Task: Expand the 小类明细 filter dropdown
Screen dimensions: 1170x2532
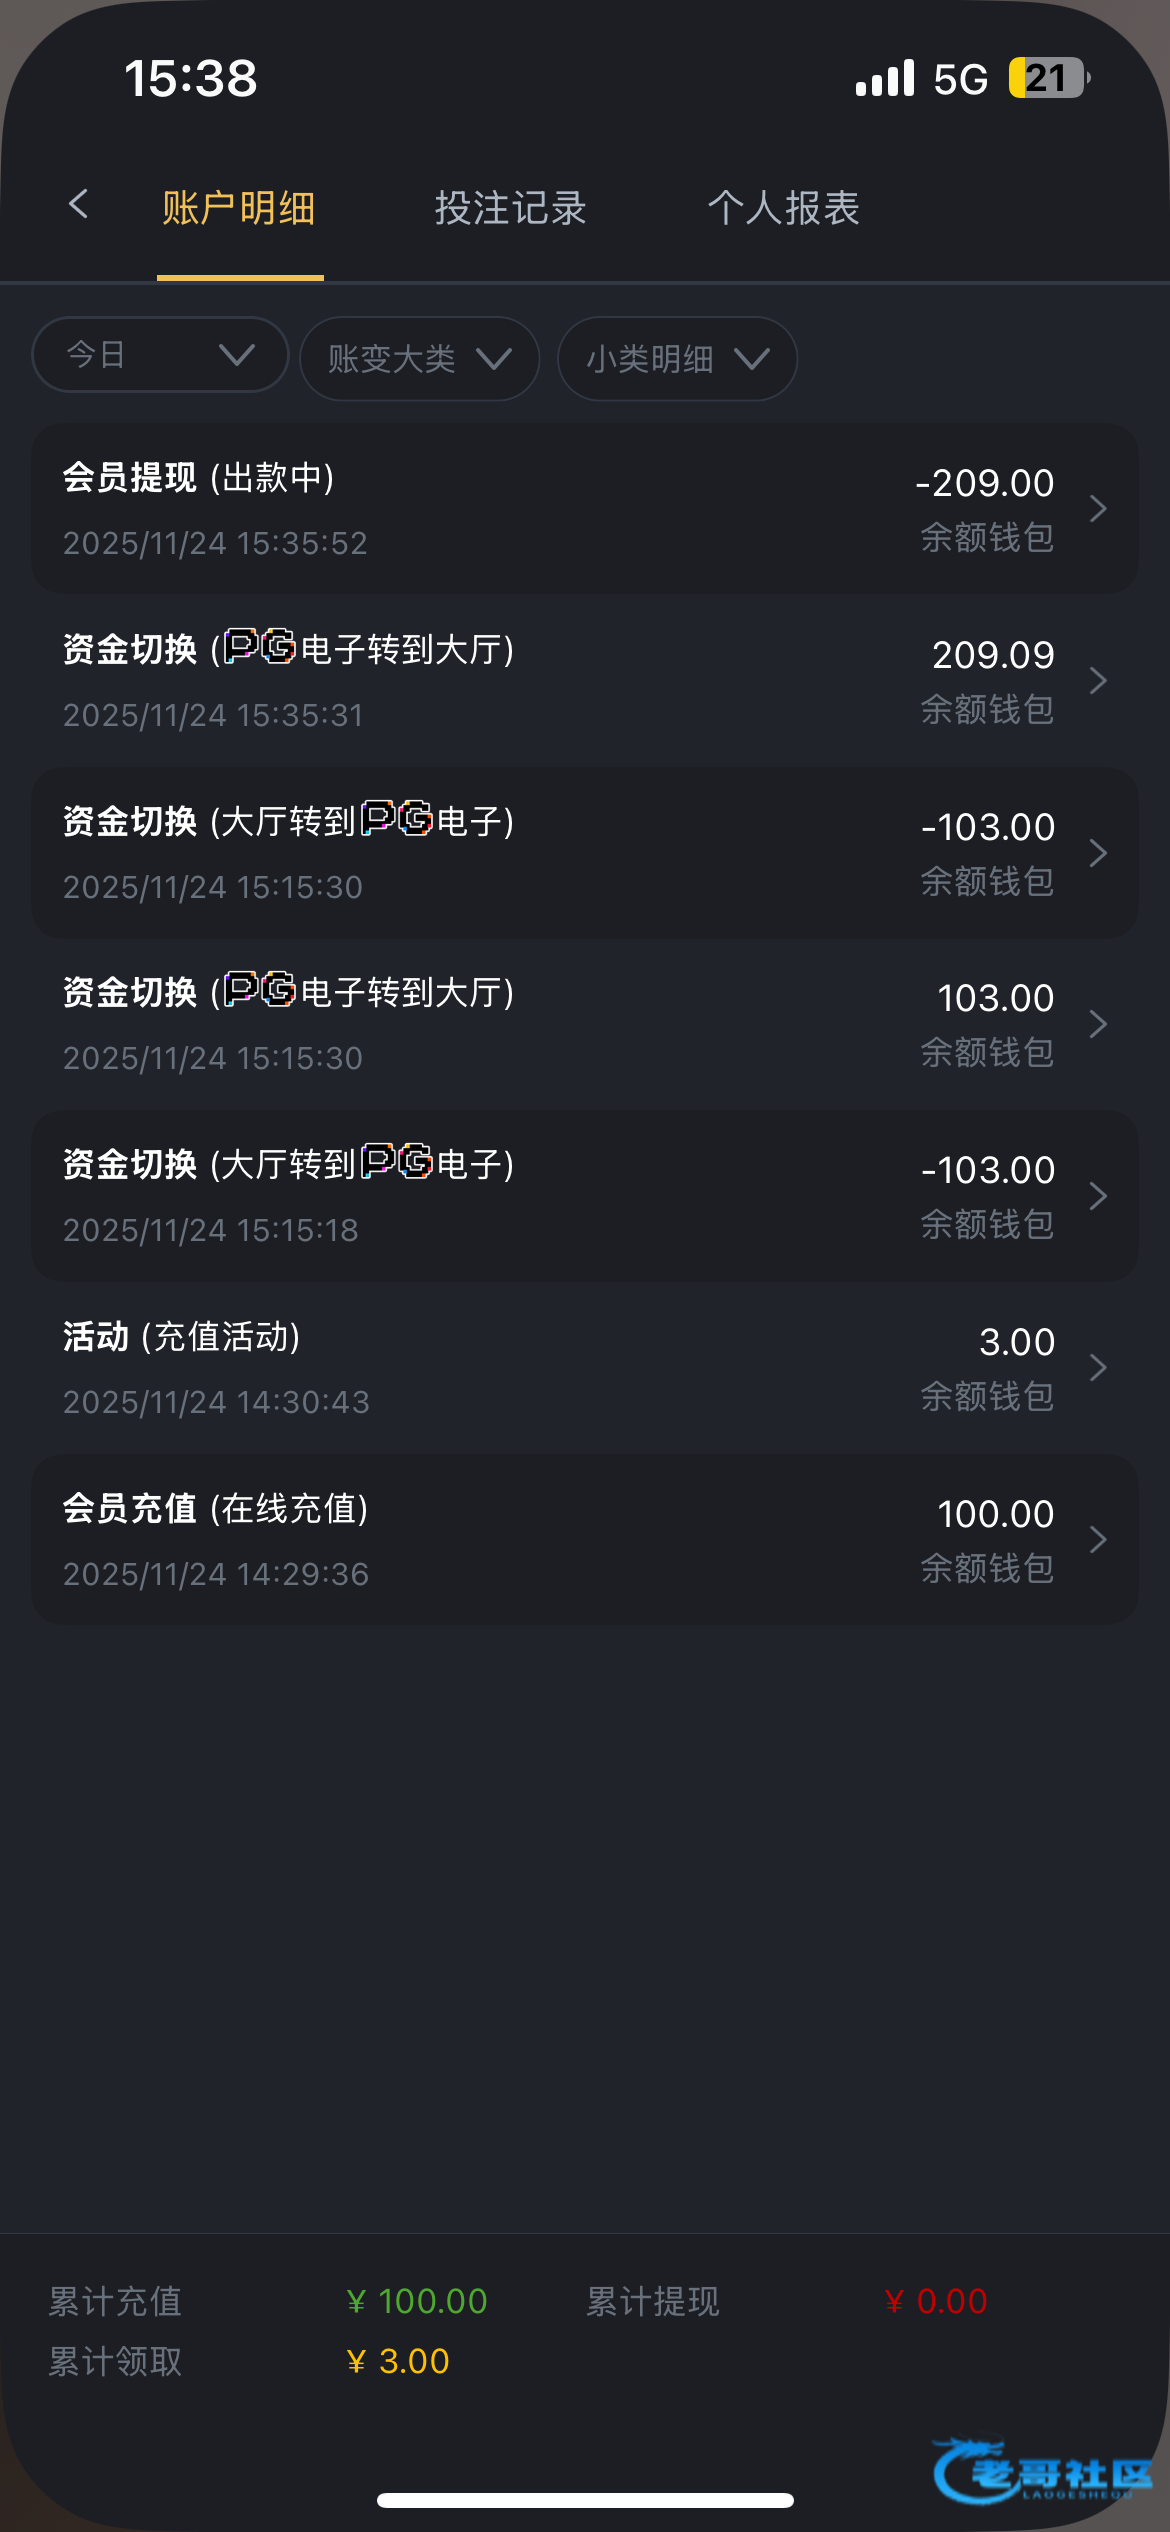Action: (677, 359)
